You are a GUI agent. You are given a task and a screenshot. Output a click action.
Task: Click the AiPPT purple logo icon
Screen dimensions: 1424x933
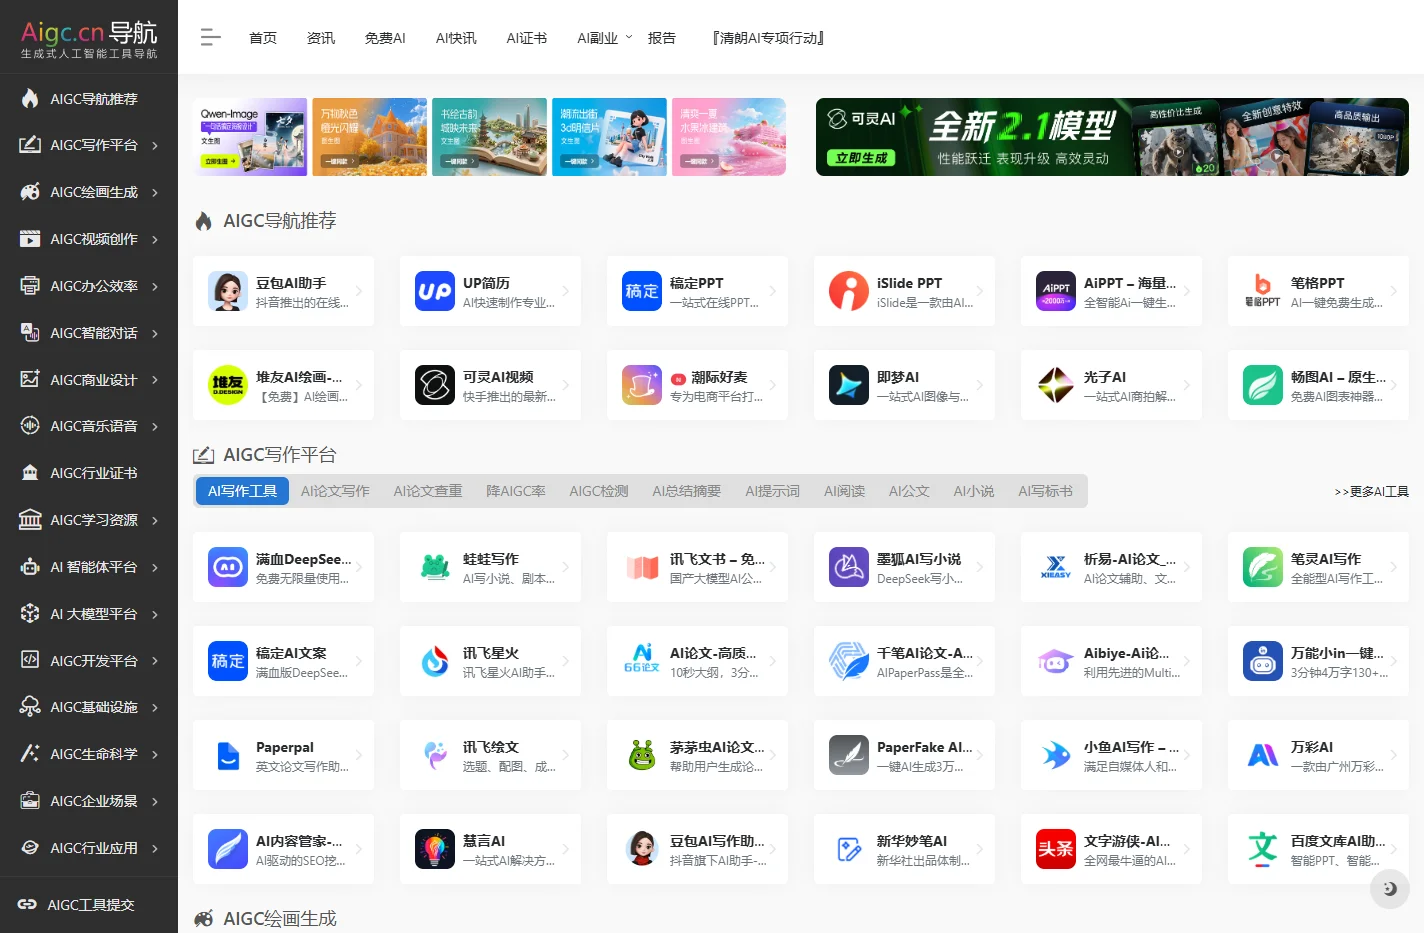coord(1056,291)
